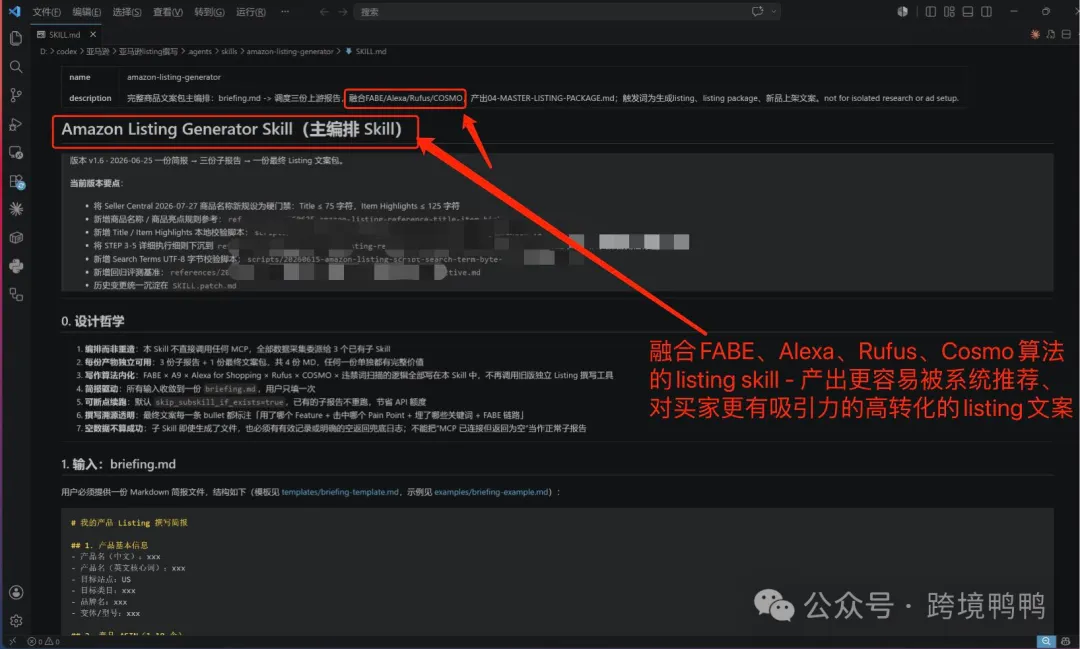
Task: Expand the chat dropdown arrow next to the search bar
Action: click(773, 12)
